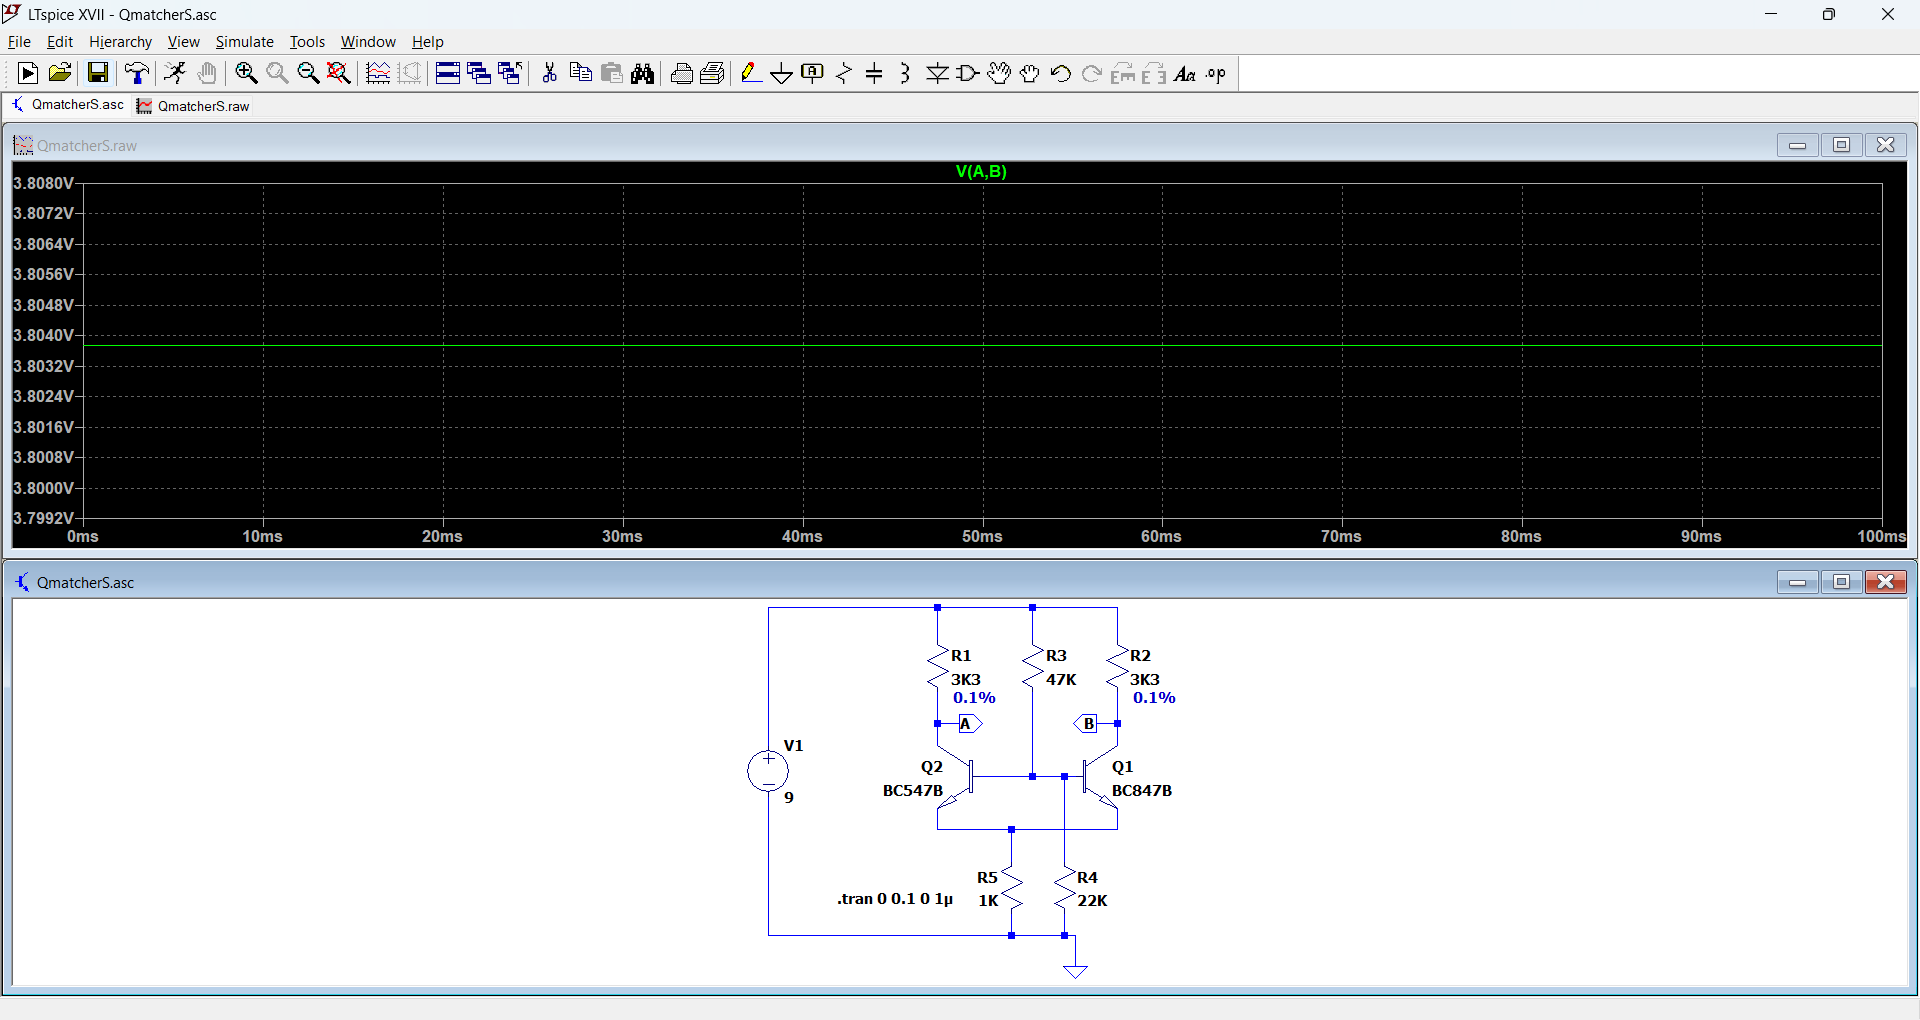Click the 3.8080V vertical axis label
Viewport: 1920px width, 1020px height.
(43, 183)
